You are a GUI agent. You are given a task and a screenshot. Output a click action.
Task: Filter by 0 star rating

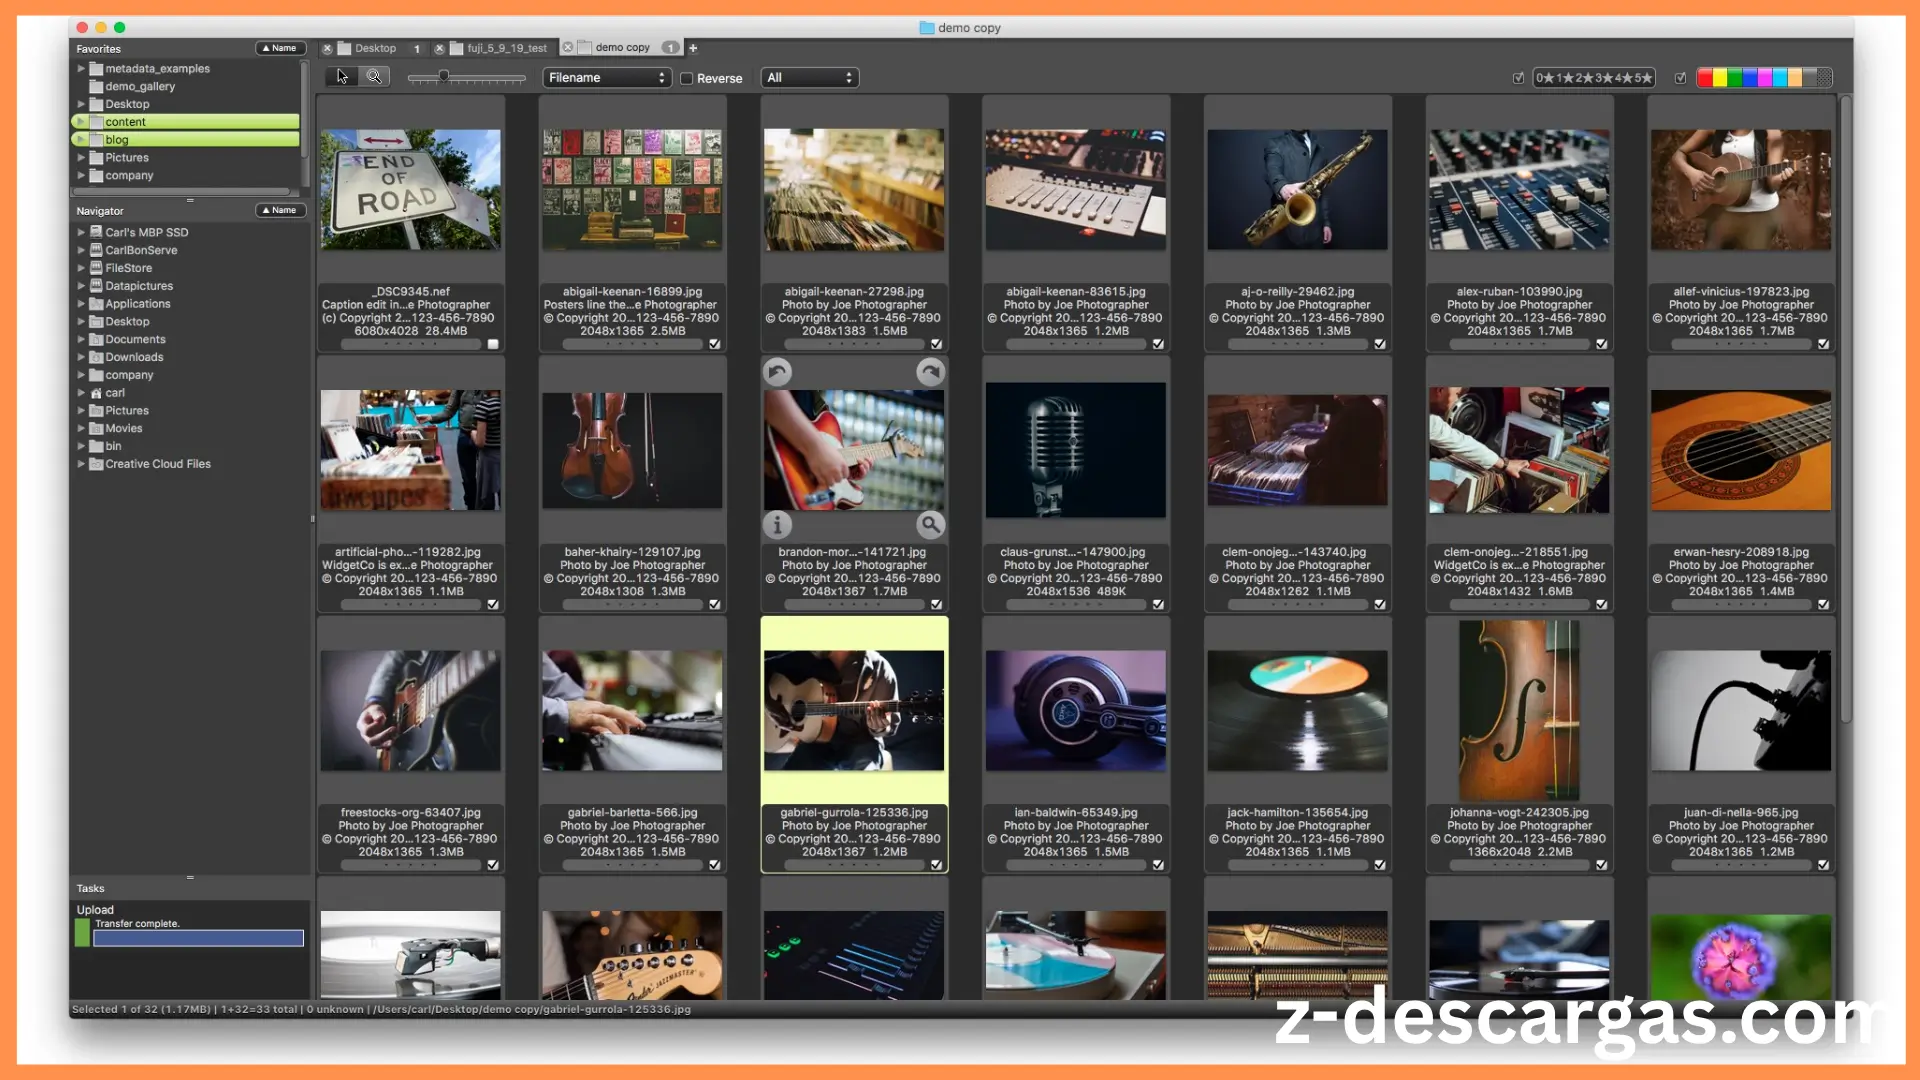coord(1545,77)
